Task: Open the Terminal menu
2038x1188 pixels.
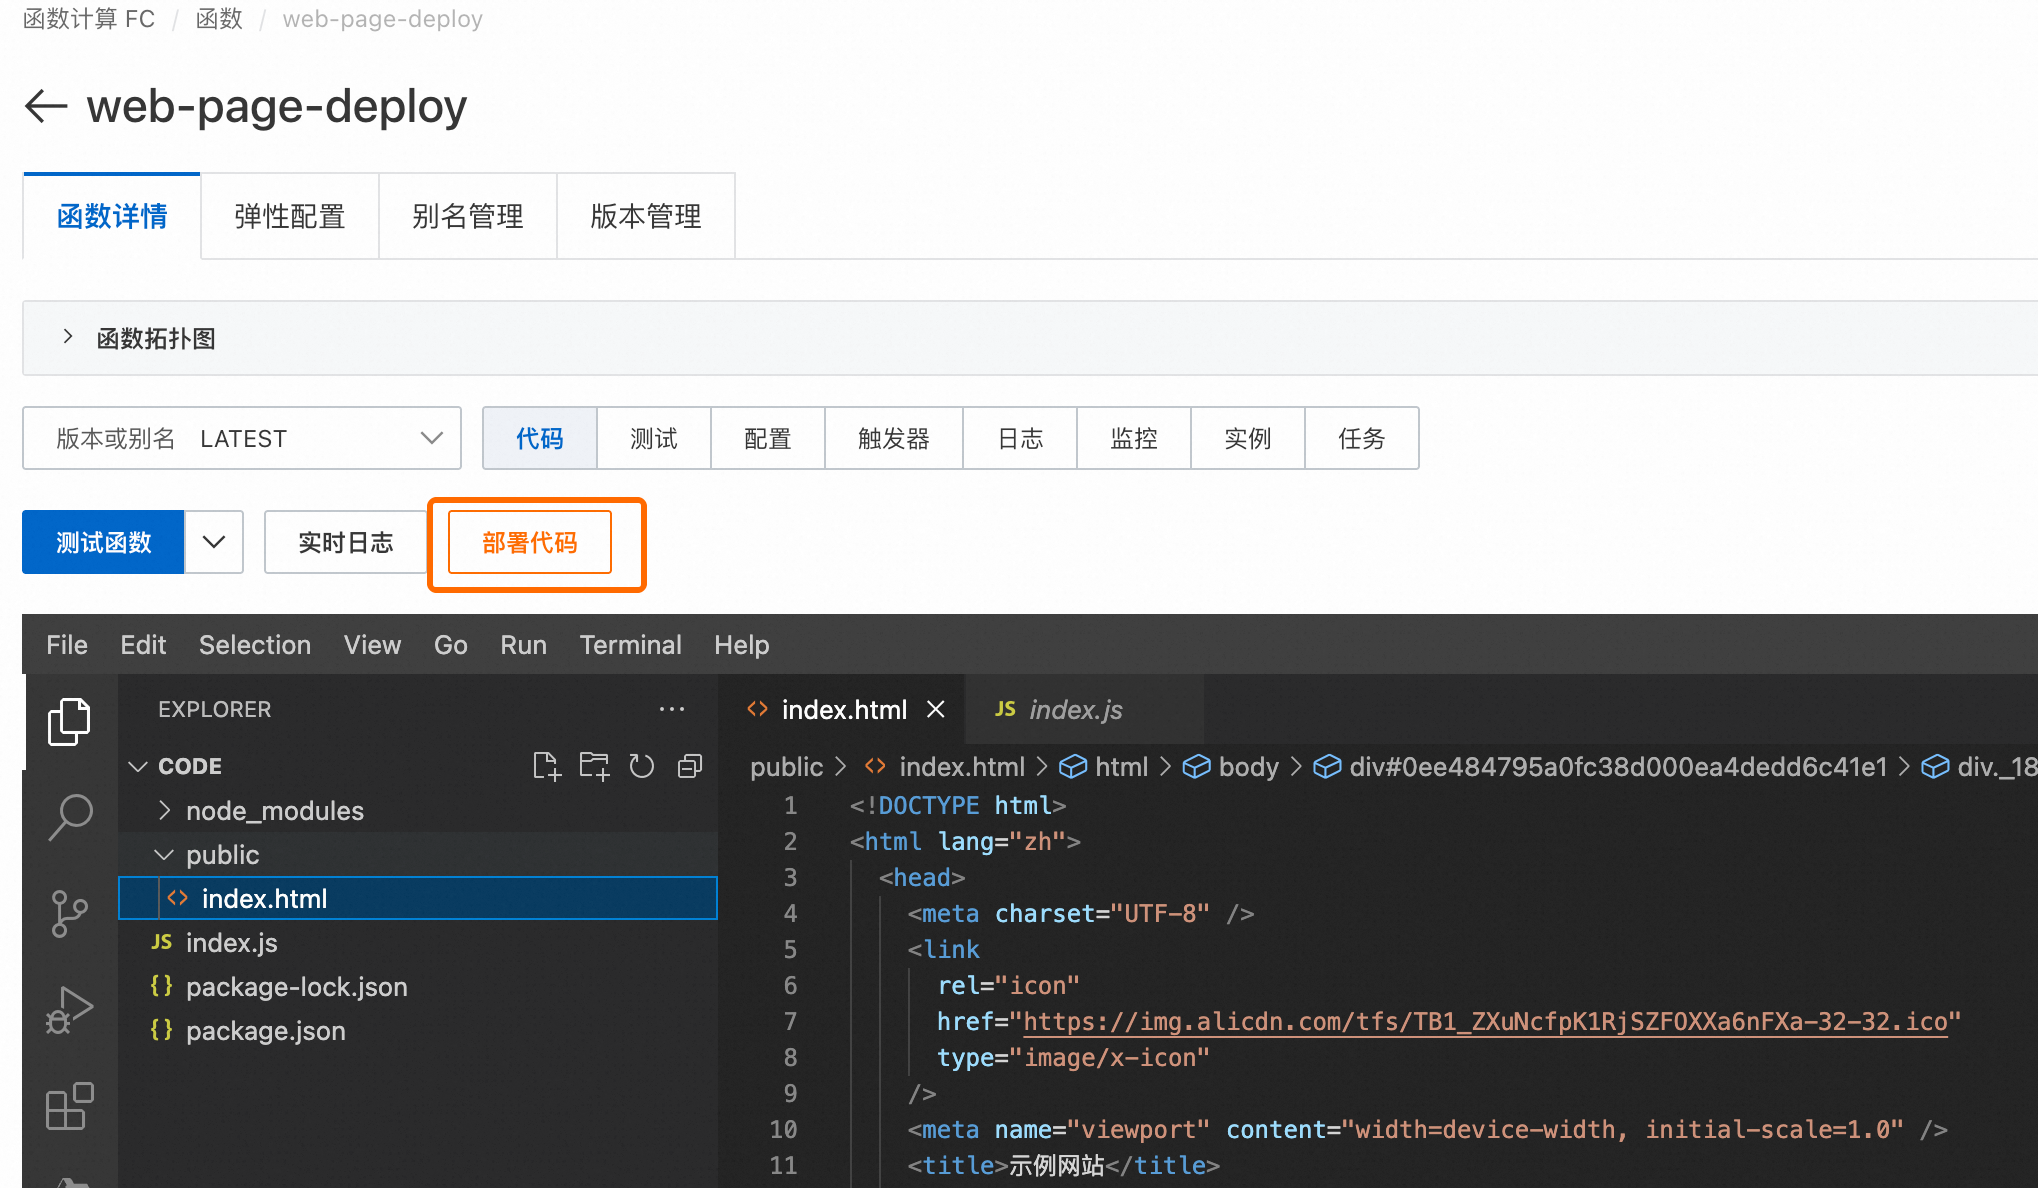Action: pos(630,645)
